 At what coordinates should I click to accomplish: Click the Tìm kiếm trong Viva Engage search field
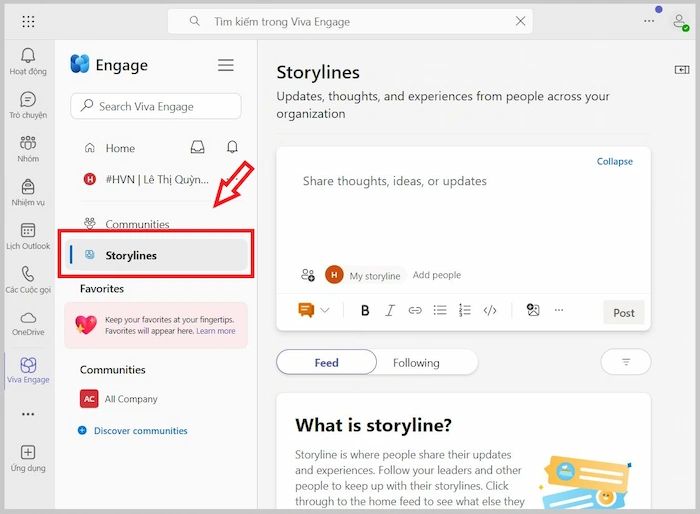[x=350, y=21]
